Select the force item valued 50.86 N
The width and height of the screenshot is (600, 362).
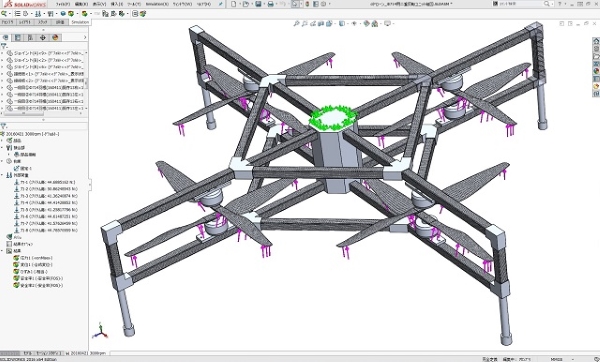coord(46,189)
